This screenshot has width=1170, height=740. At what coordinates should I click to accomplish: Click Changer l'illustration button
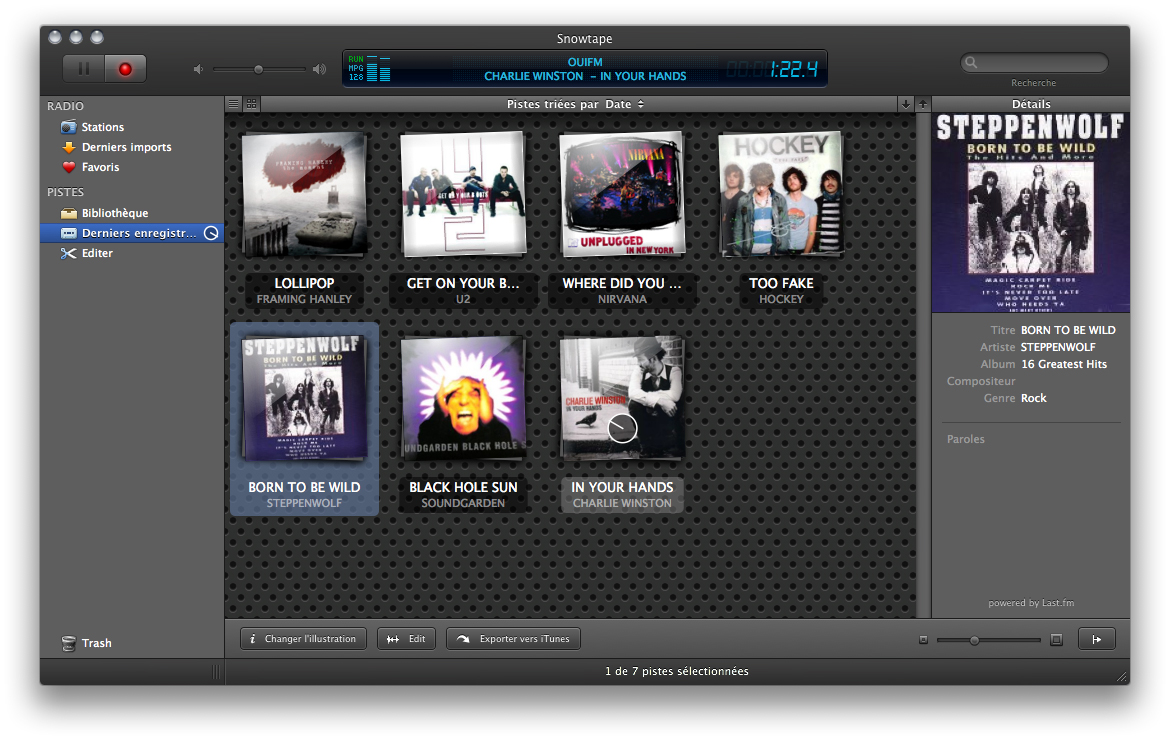coord(304,639)
